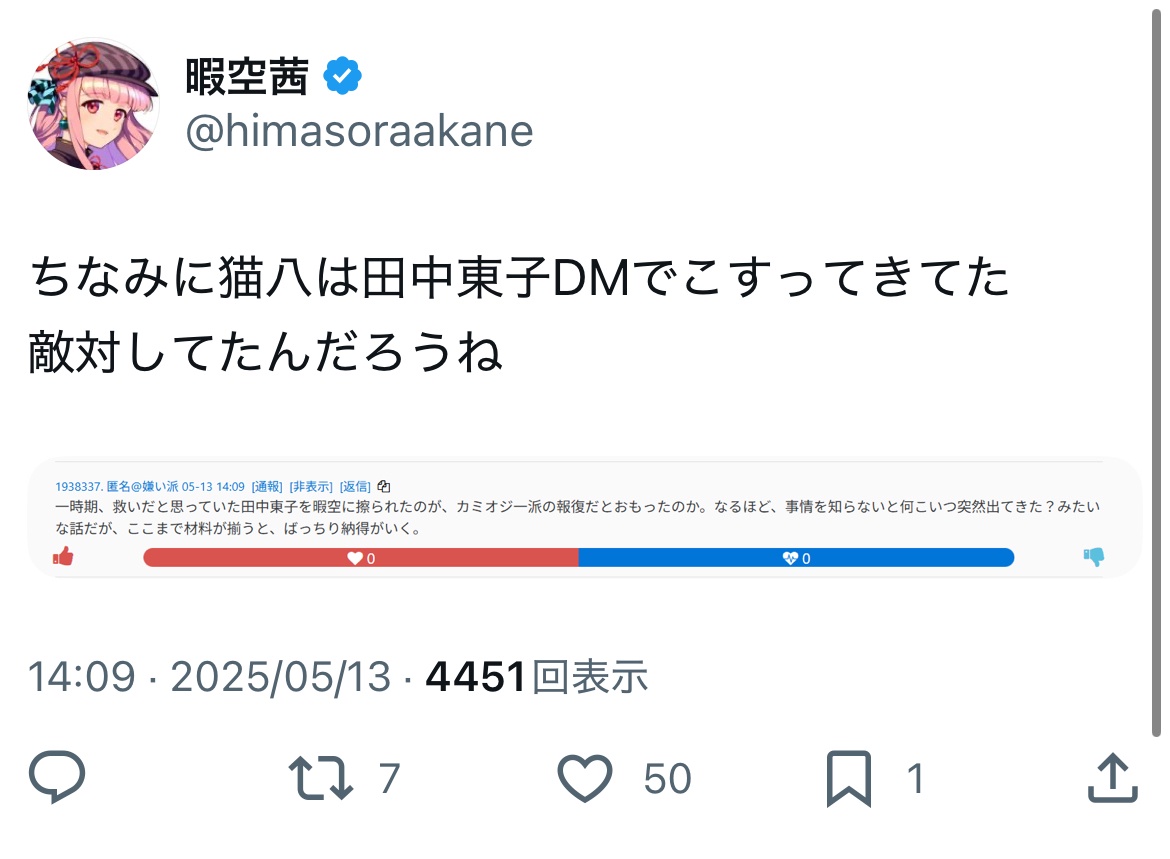Open the share upload icon

(1113, 779)
